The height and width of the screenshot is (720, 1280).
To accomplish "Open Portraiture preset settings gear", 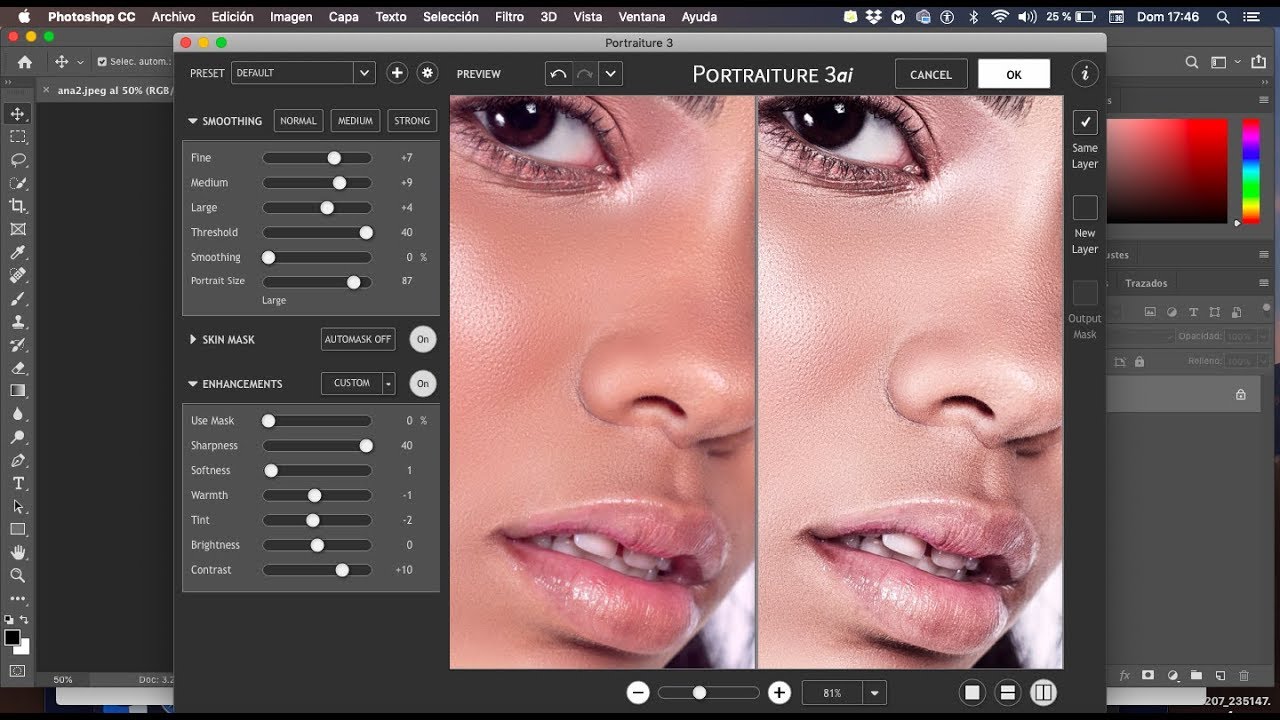I will [428, 73].
